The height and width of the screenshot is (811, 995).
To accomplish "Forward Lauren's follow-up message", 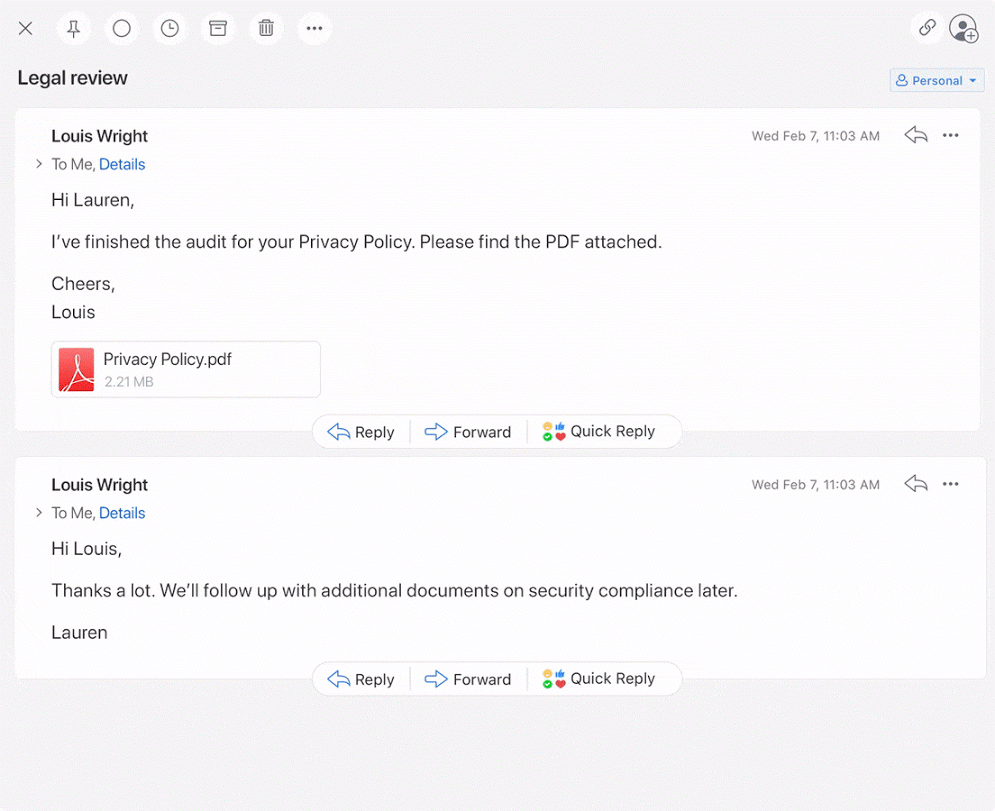I will click(468, 679).
